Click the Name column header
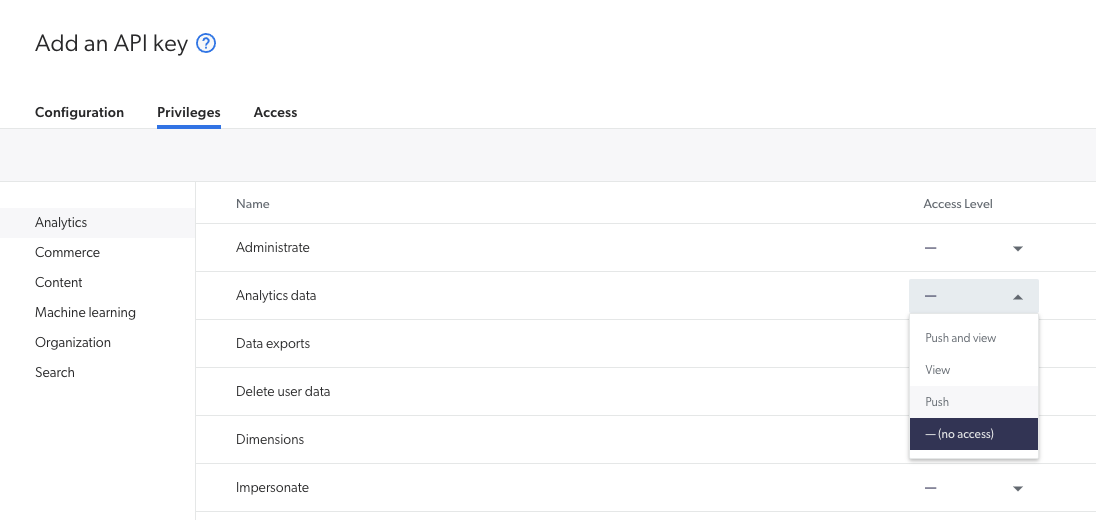Screen dimensions: 1096x520 click(252, 204)
